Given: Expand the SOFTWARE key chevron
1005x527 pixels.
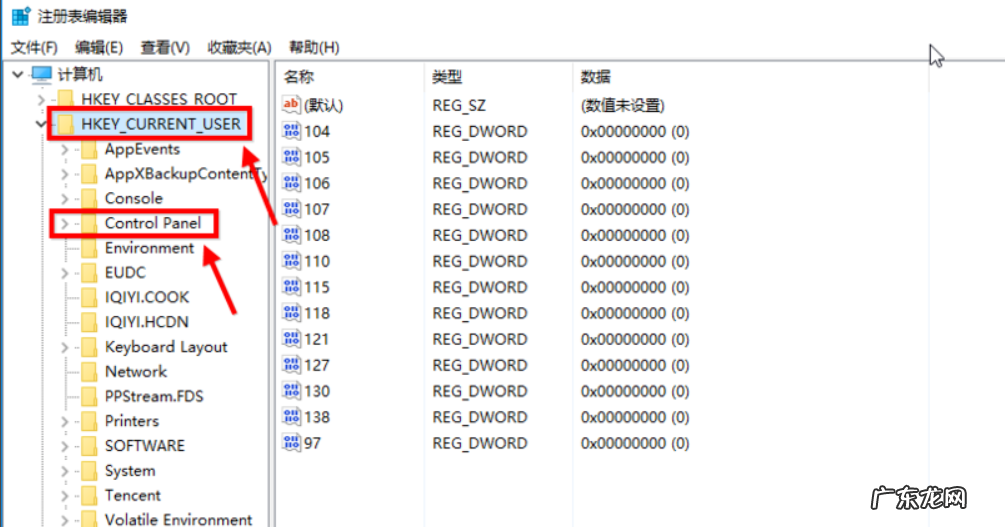Looking at the screenshot, I should [65, 446].
